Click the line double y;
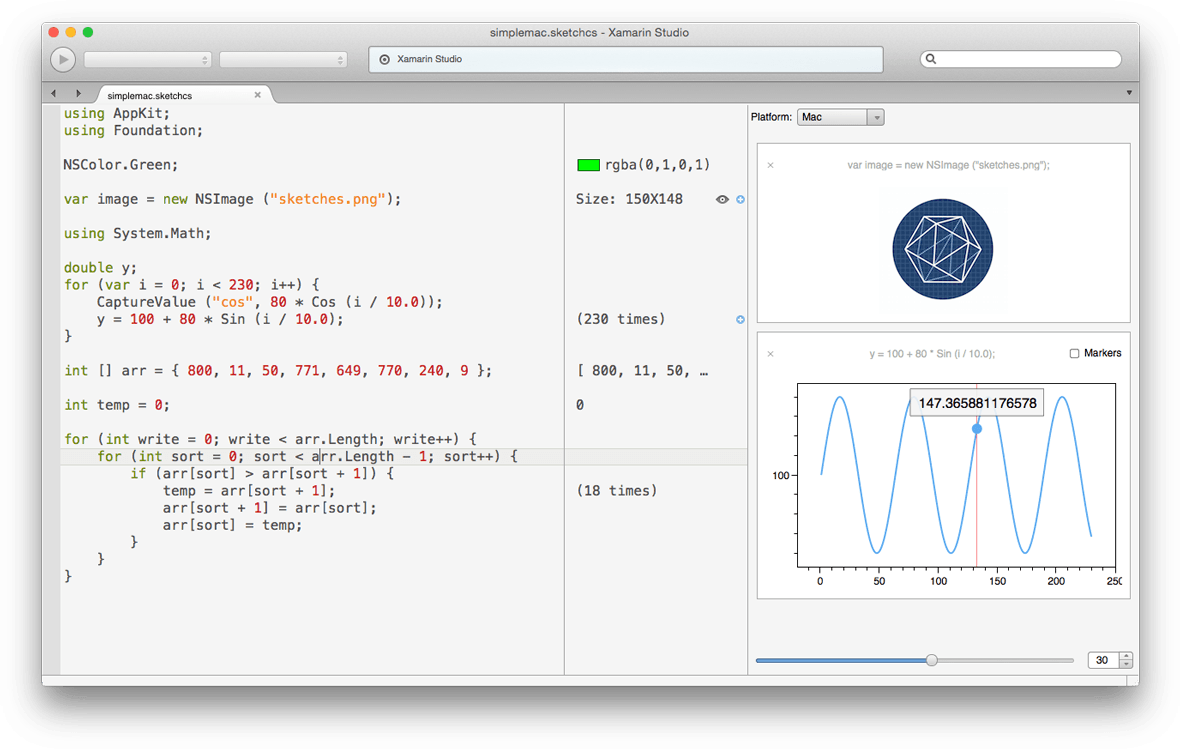 click(100, 268)
